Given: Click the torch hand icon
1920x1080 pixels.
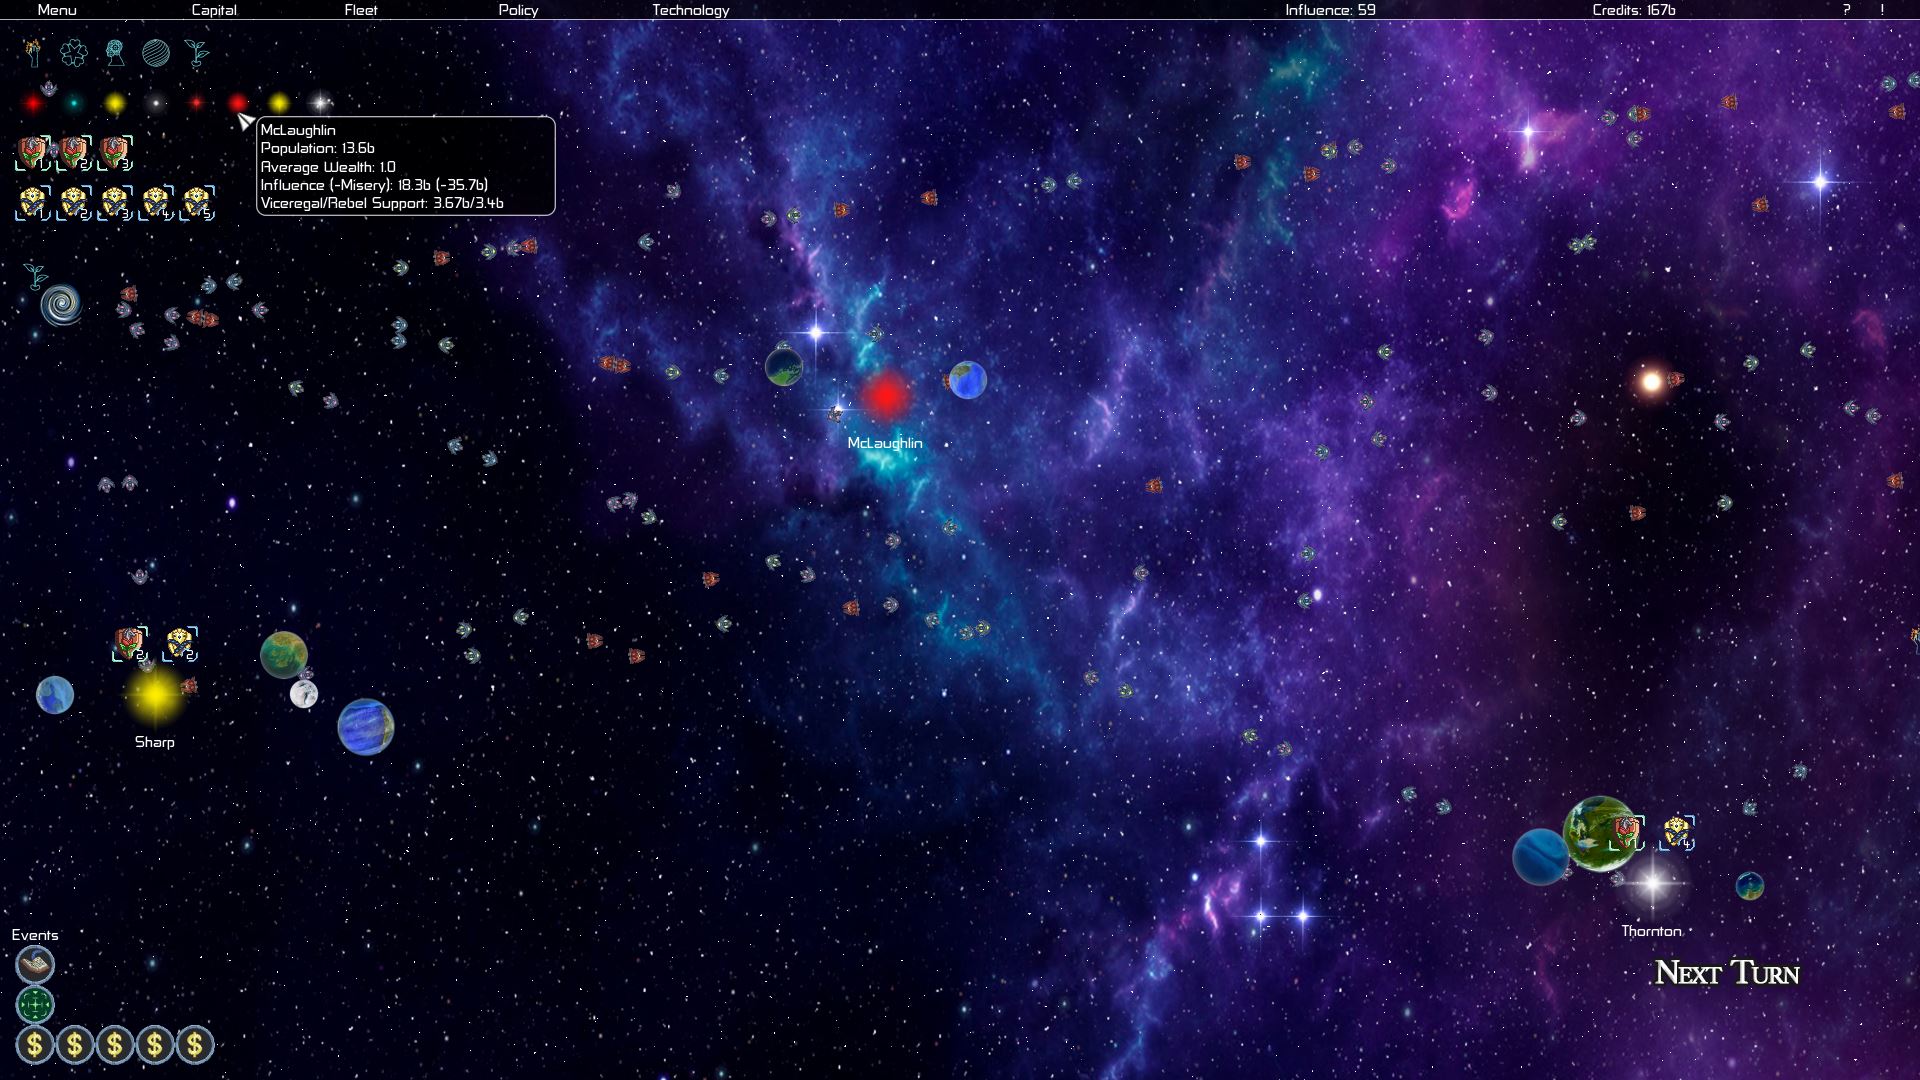Looking at the screenshot, I should click(x=34, y=52).
